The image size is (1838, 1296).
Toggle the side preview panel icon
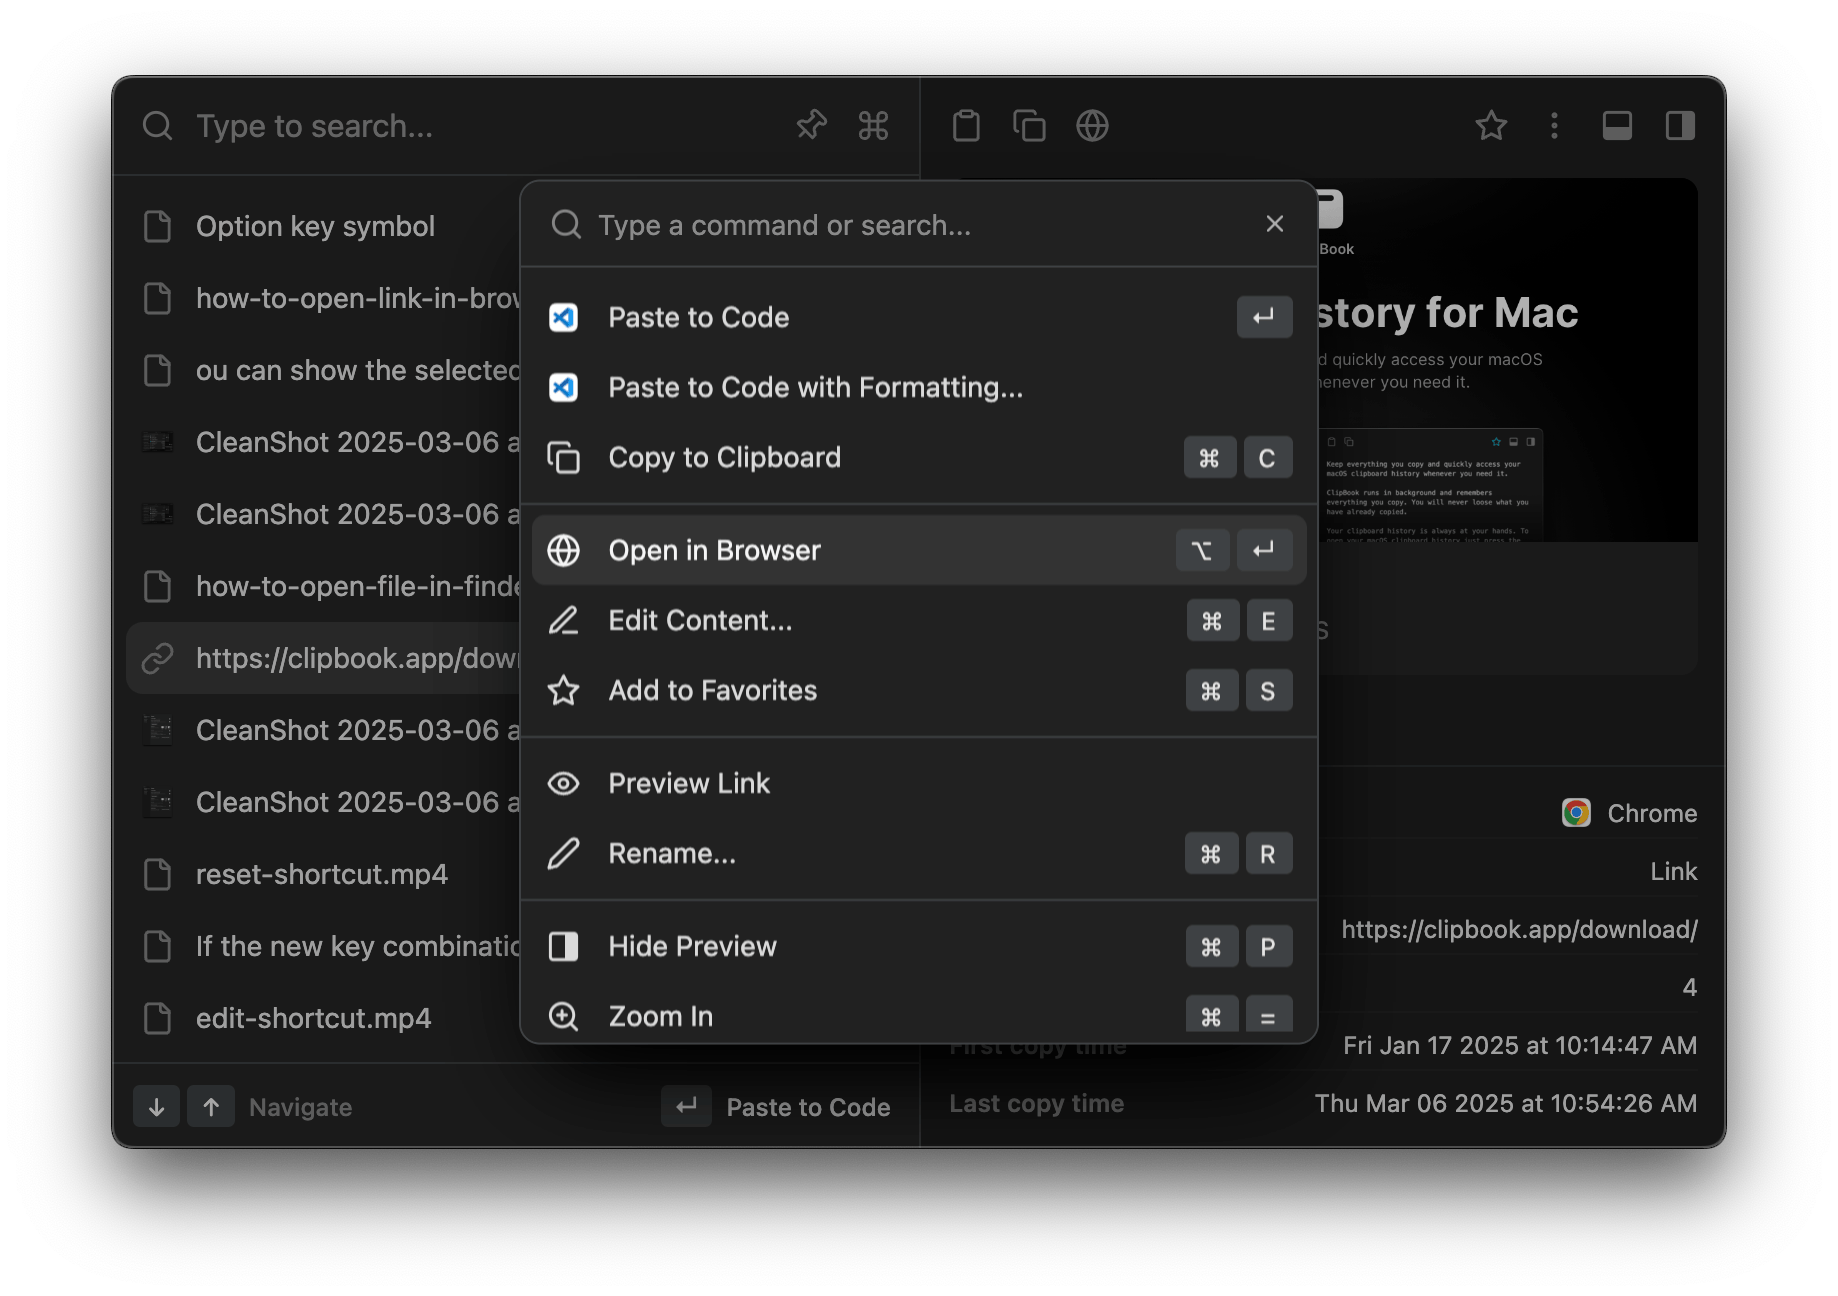[x=1680, y=126]
